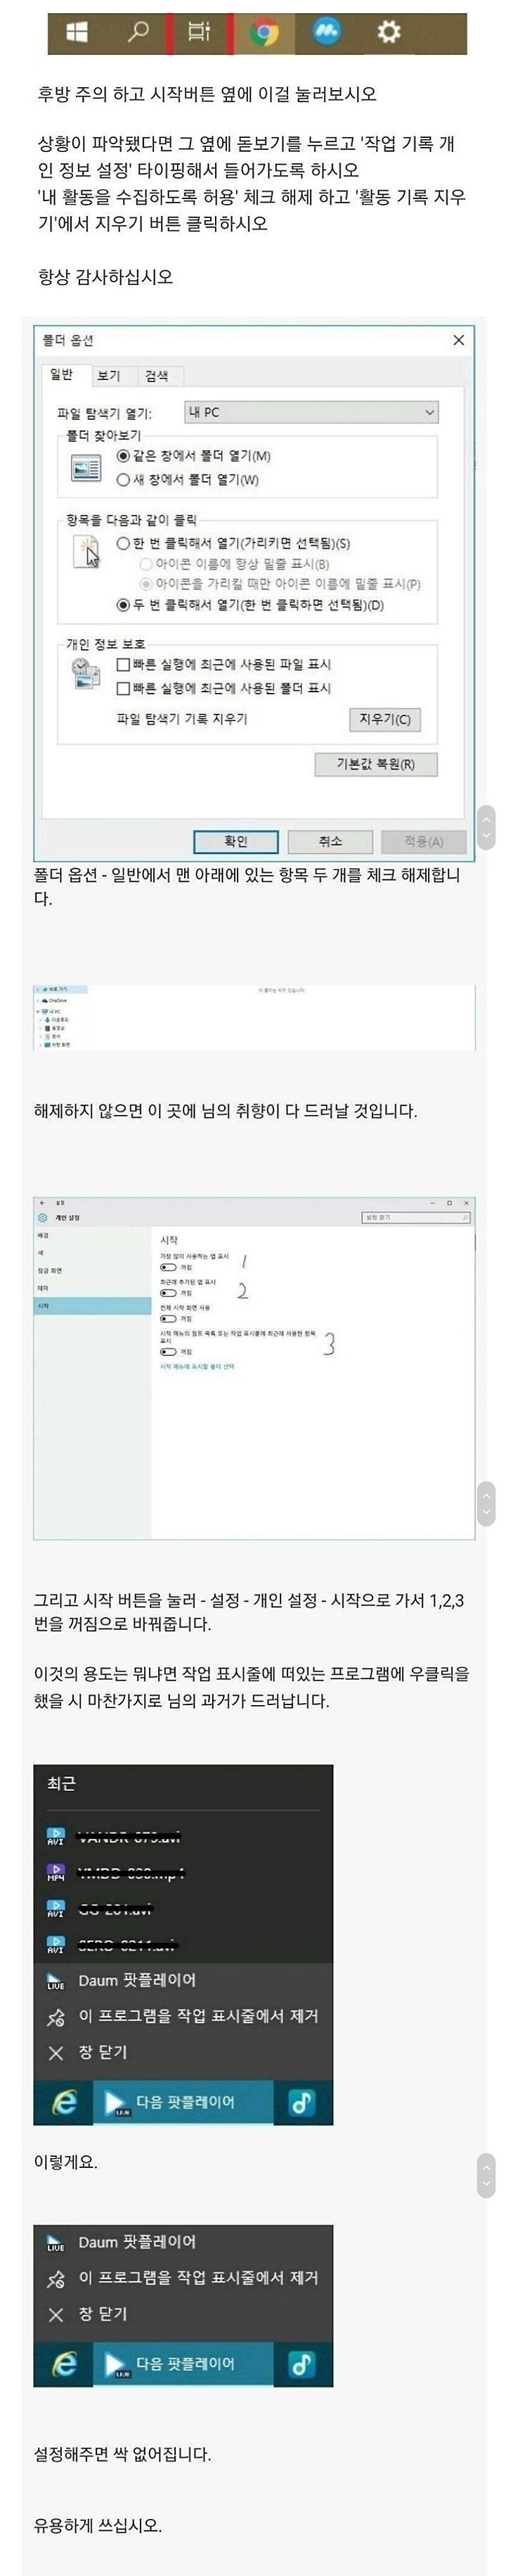Uncheck 빠른 실행에 최근에 사용된 파일 표시
506x2576 pixels.
click(124, 664)
